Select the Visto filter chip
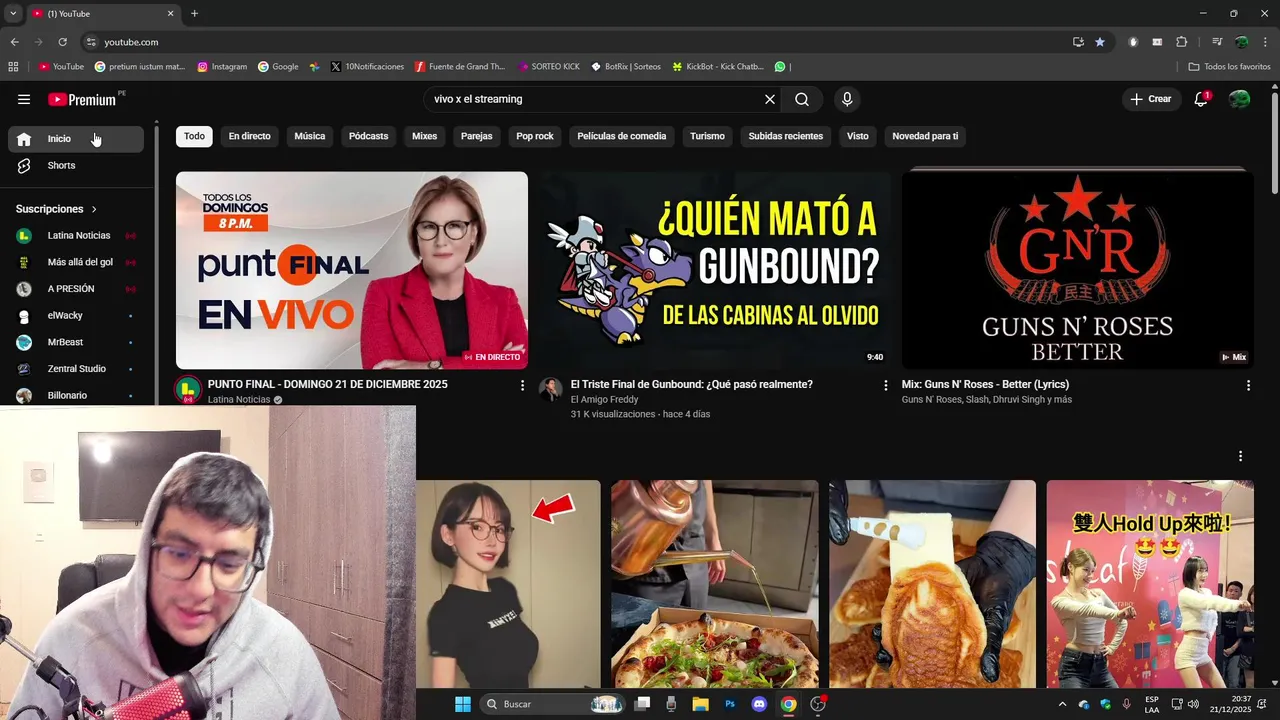1280x720 pixels. [858, 136]
